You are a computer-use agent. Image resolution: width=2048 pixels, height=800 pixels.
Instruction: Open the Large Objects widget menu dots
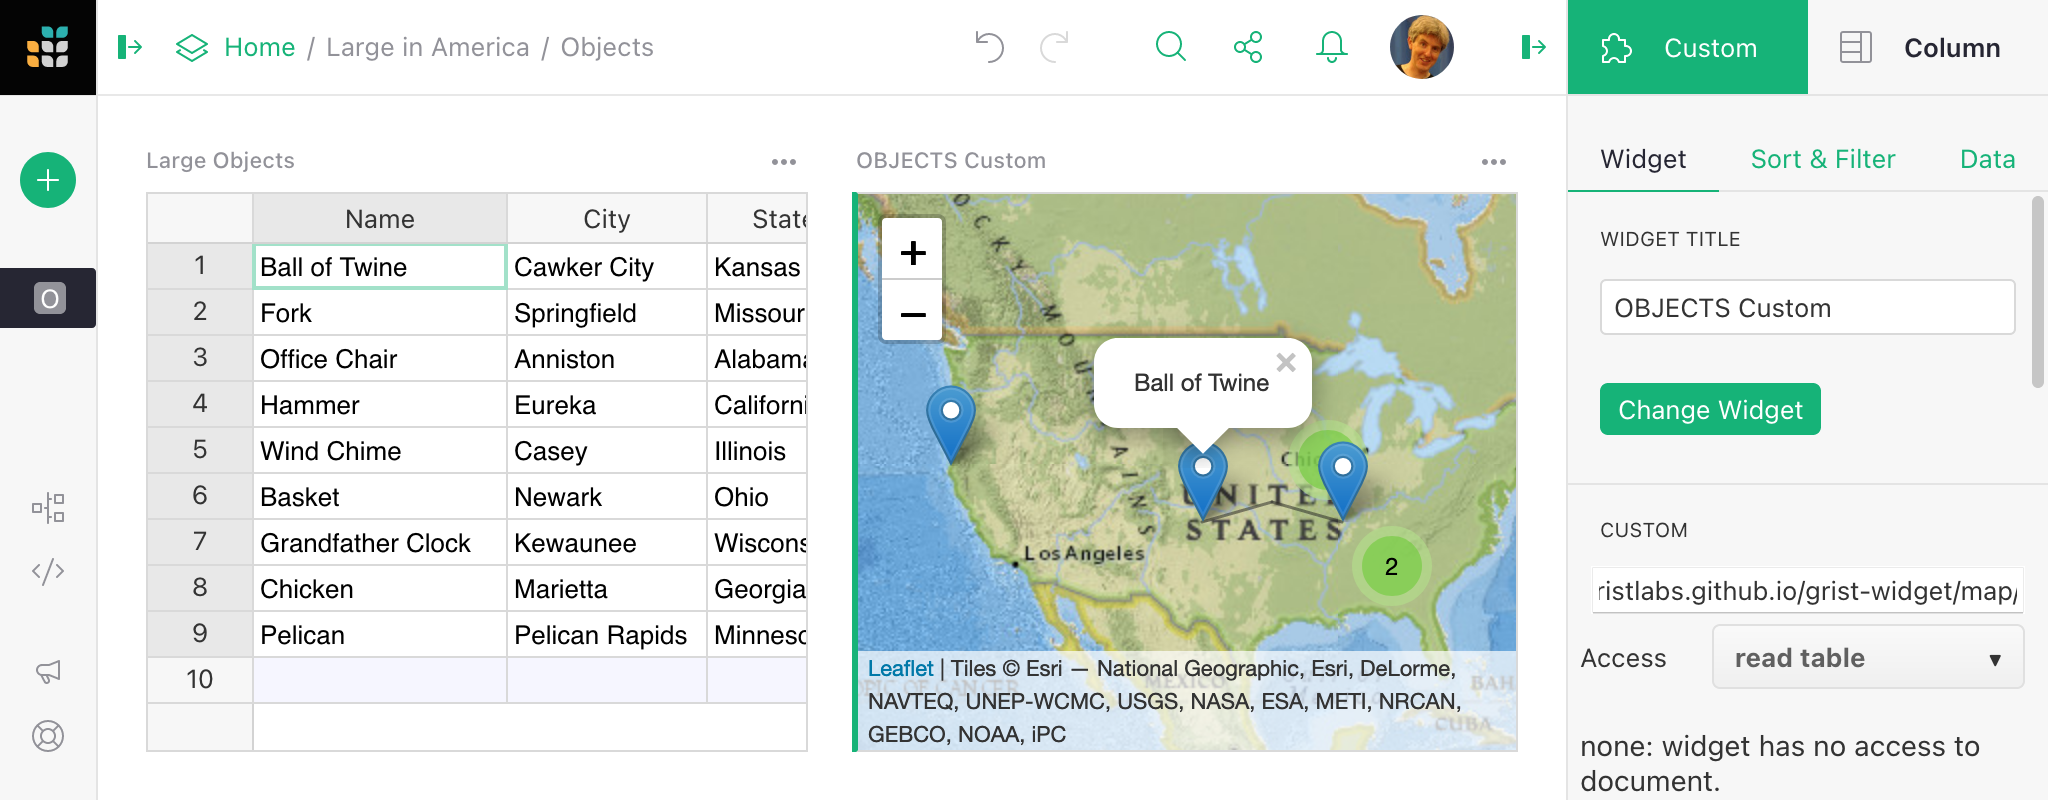pos(784,161)
